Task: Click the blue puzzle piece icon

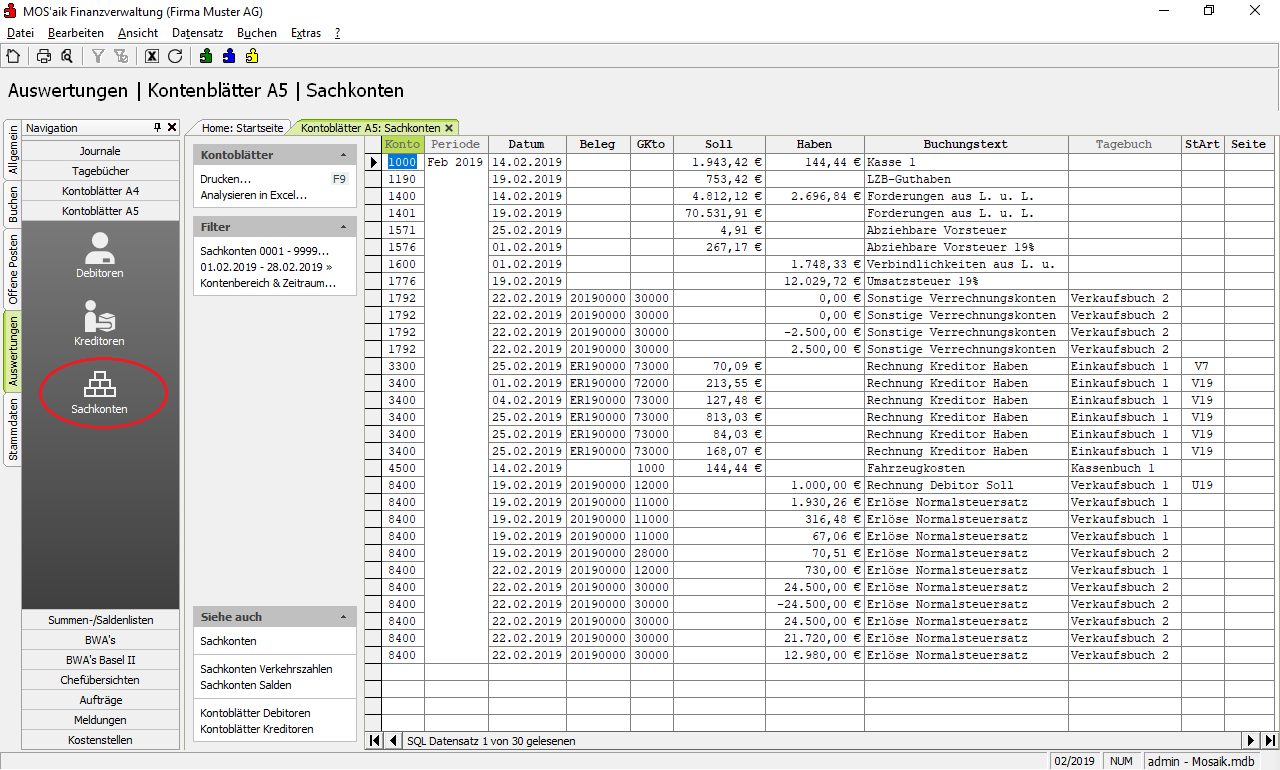Action: coord(229,56)
